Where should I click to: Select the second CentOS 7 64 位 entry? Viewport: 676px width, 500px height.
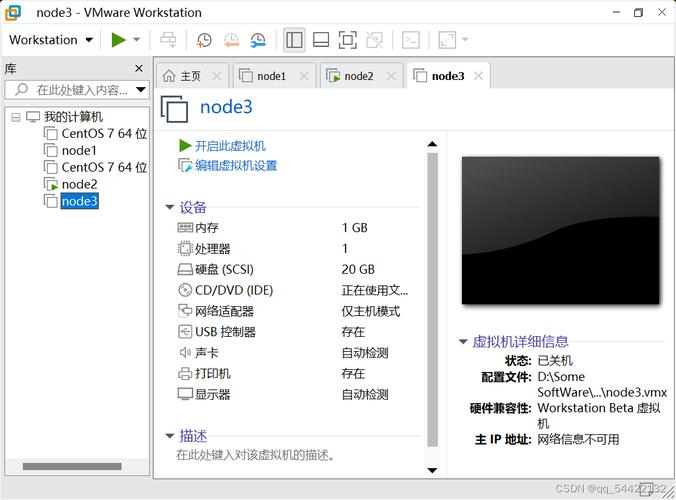(104, 167)
